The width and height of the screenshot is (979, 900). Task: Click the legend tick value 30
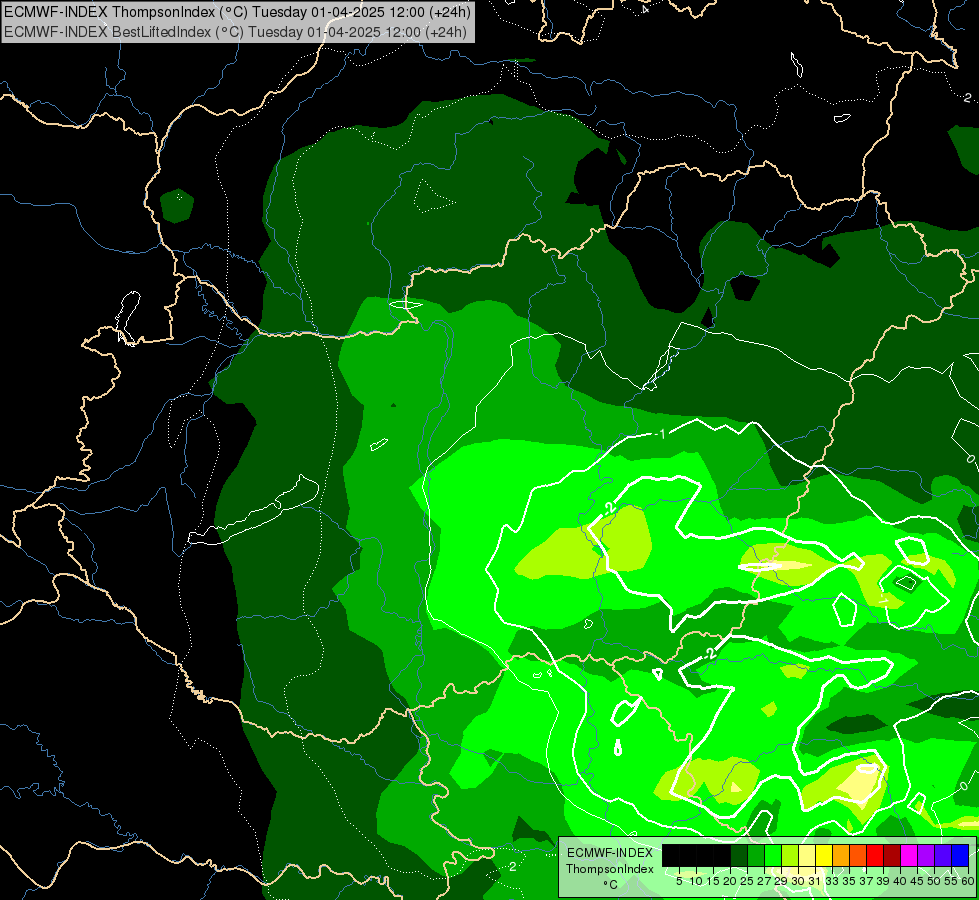[798, 881]
